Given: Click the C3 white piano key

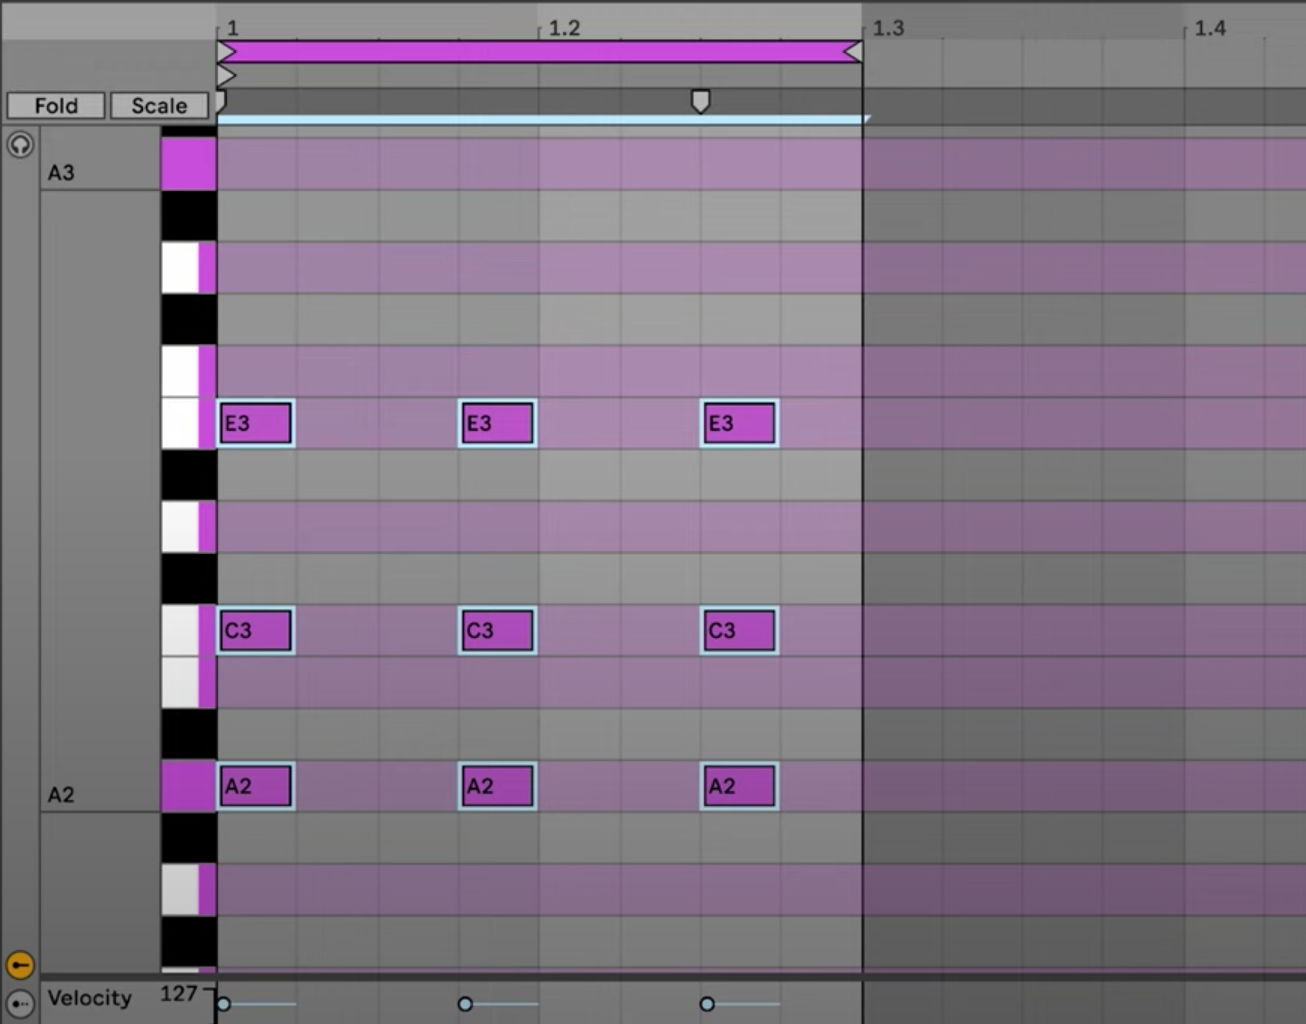Looking at the screenshot, I should 189,631.
